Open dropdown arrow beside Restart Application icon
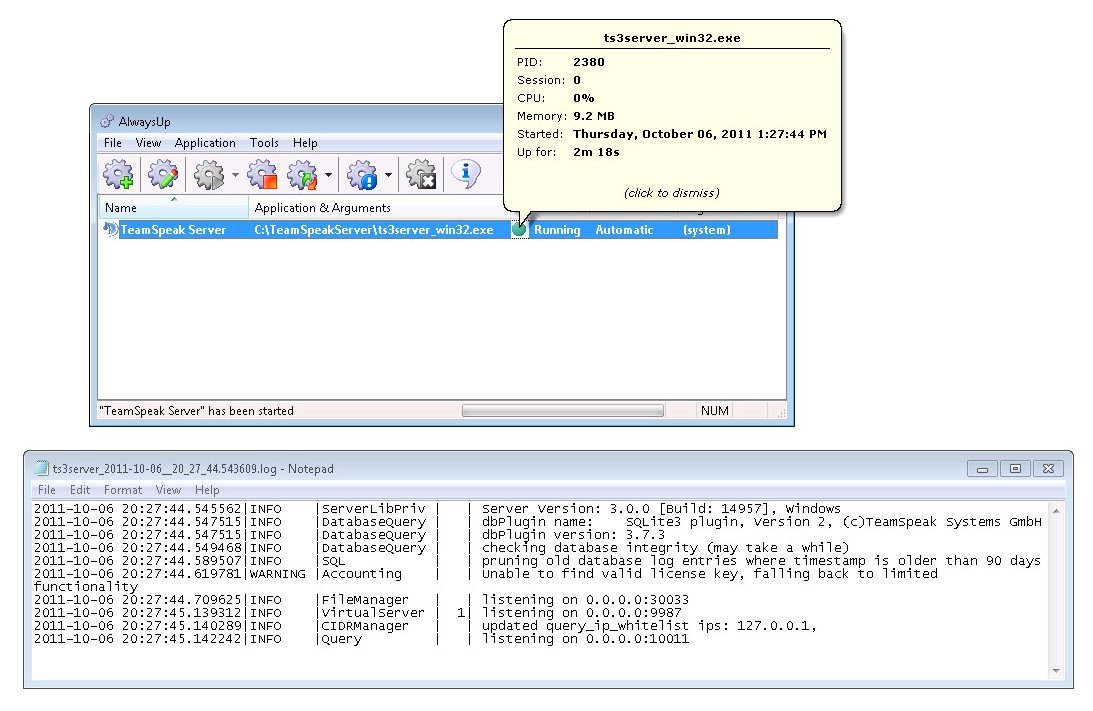Image resolution: width=1093 pixels, height=711 pixels. click(x=328, y=175)
